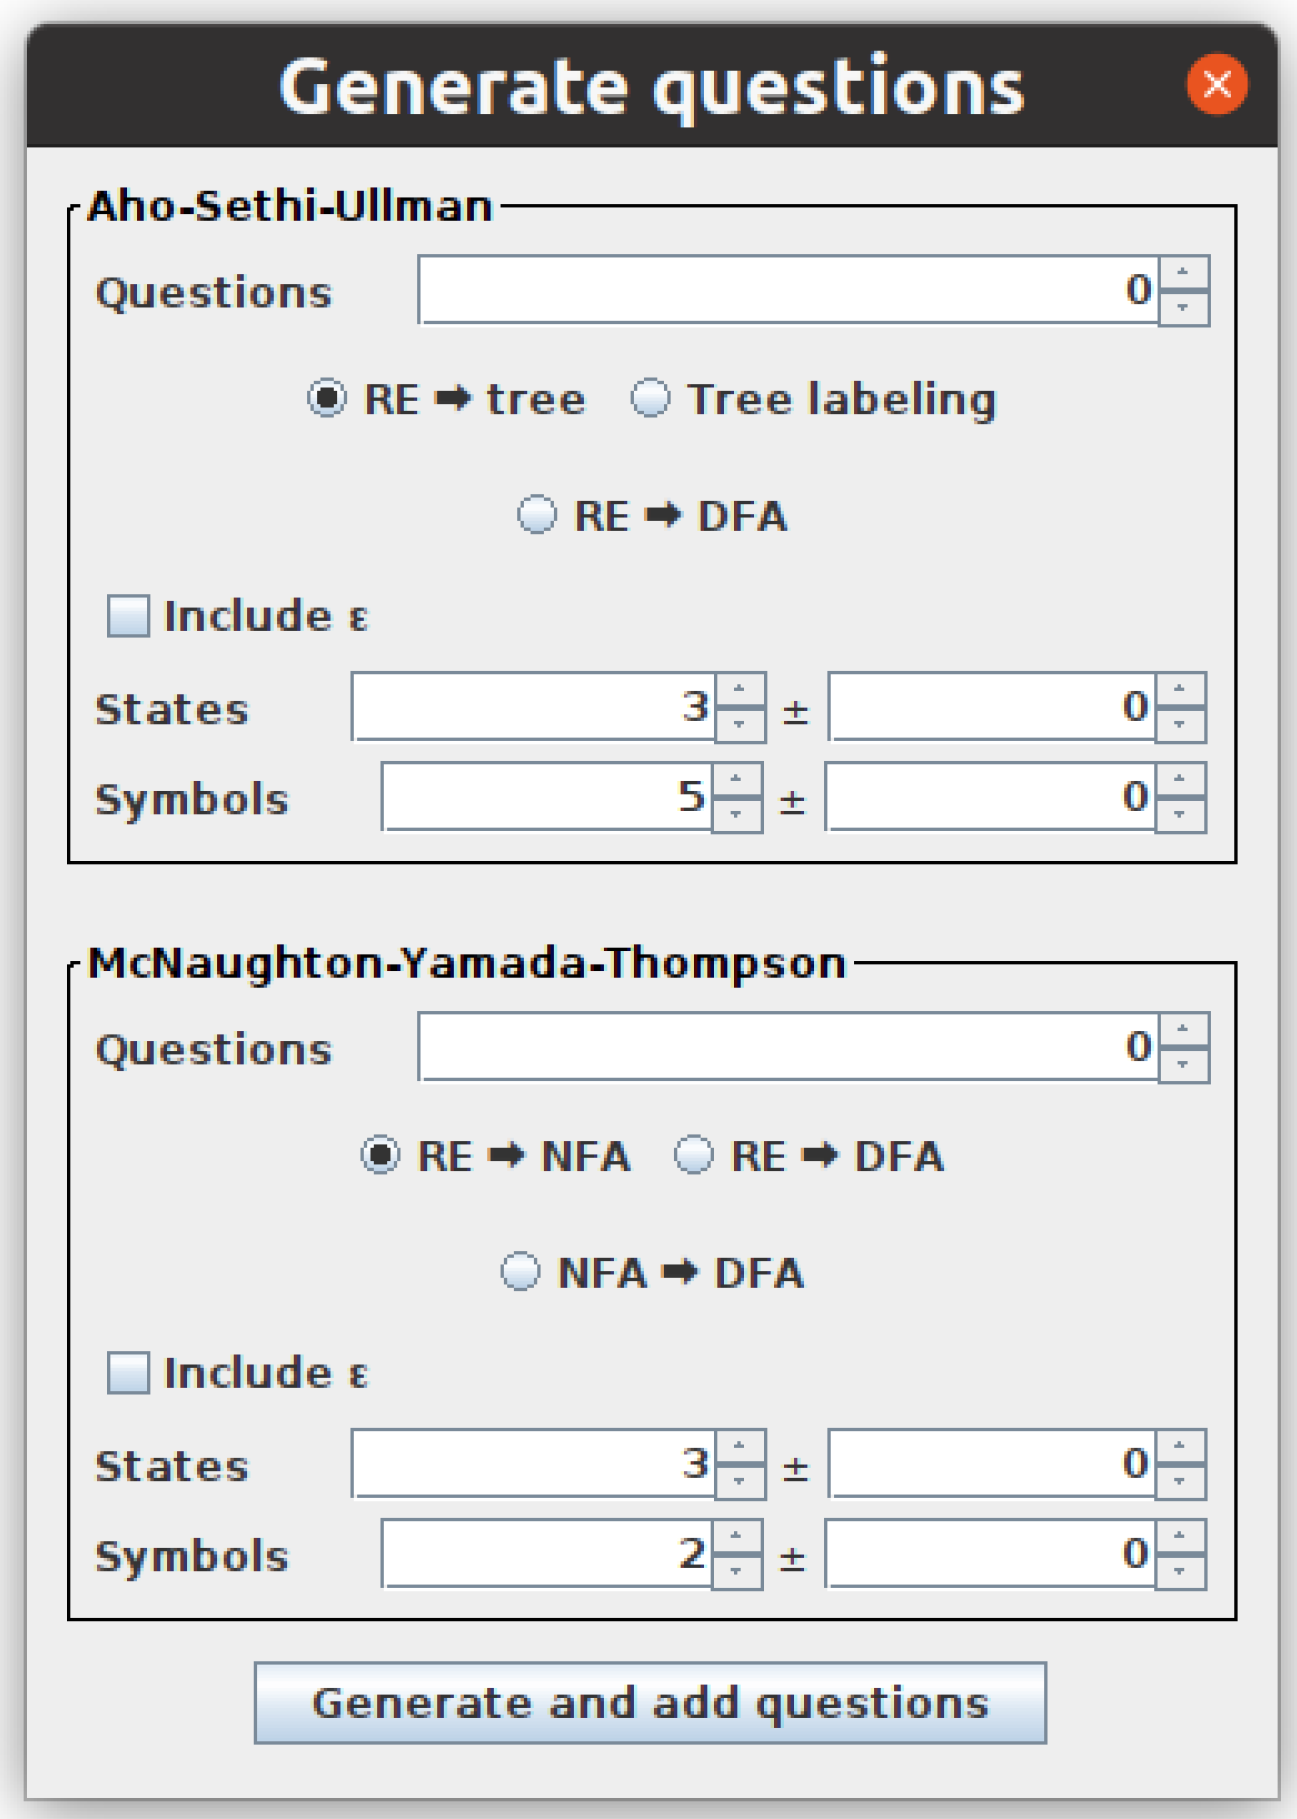The height and width of the screenshot is (1819, 1297).
Task: Select the RE to NFA radio button
Action: click(x=381, y=1156)
